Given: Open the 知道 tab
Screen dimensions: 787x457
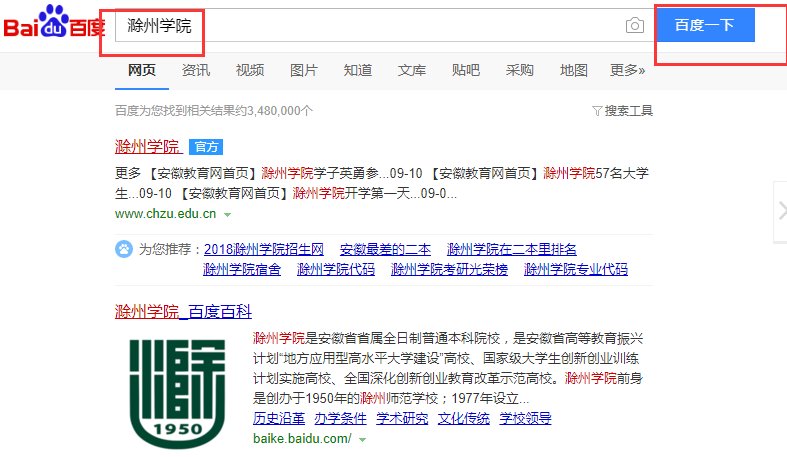Looking at the screenshot, I should tap(358, 70).
